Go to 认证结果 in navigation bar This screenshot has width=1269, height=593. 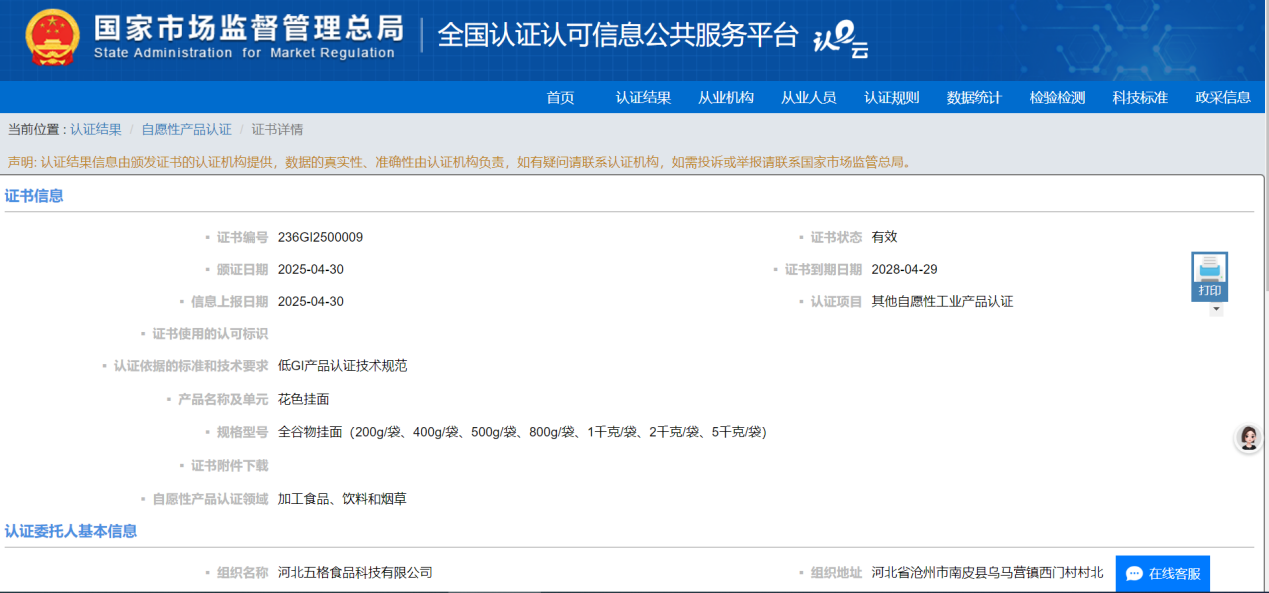click(643, 98)
